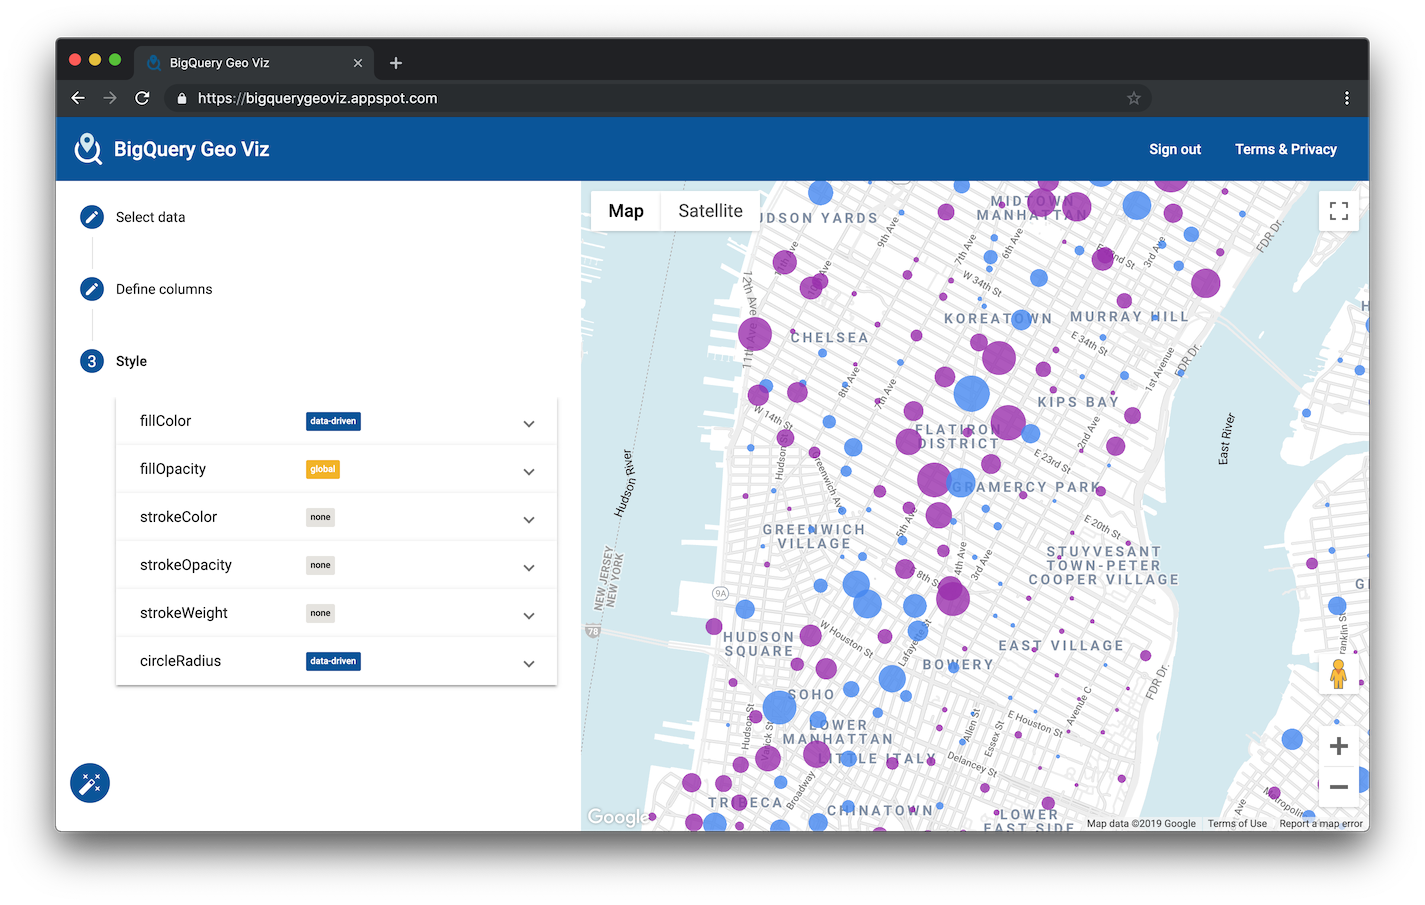
Task: Click the Define columns step pencil icon
Action: point(92,289)
